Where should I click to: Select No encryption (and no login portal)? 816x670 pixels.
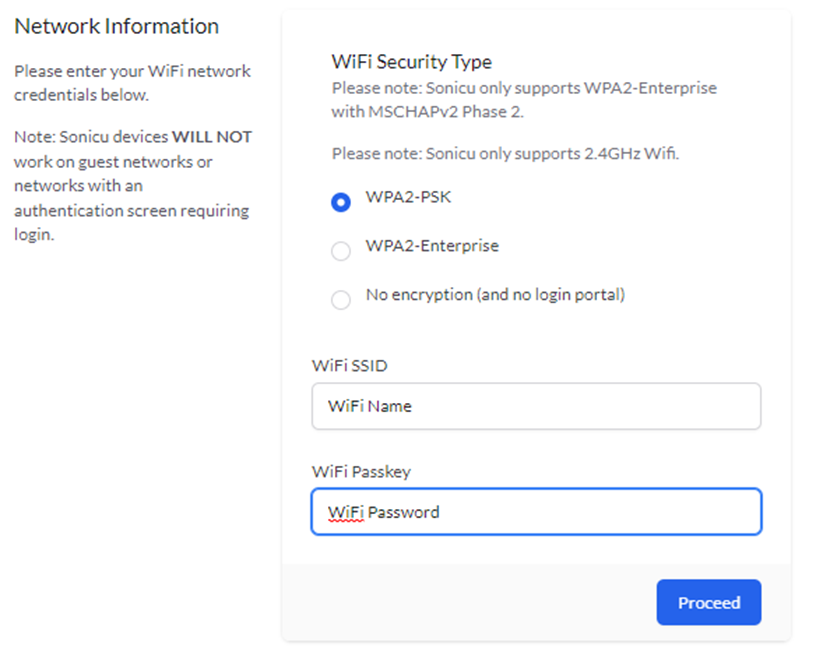(340, 299)
